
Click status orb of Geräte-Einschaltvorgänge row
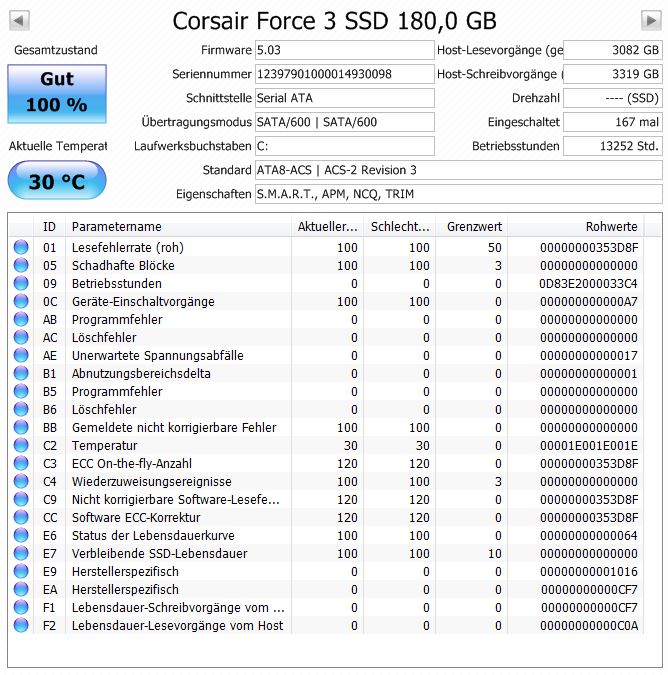point(21,301)
